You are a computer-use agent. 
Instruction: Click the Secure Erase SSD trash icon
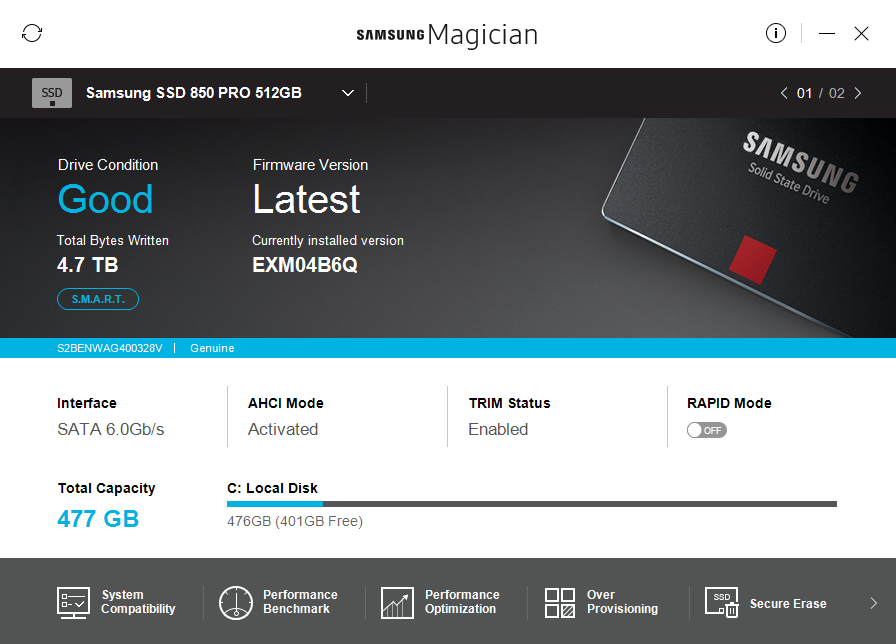pos(722,602)
